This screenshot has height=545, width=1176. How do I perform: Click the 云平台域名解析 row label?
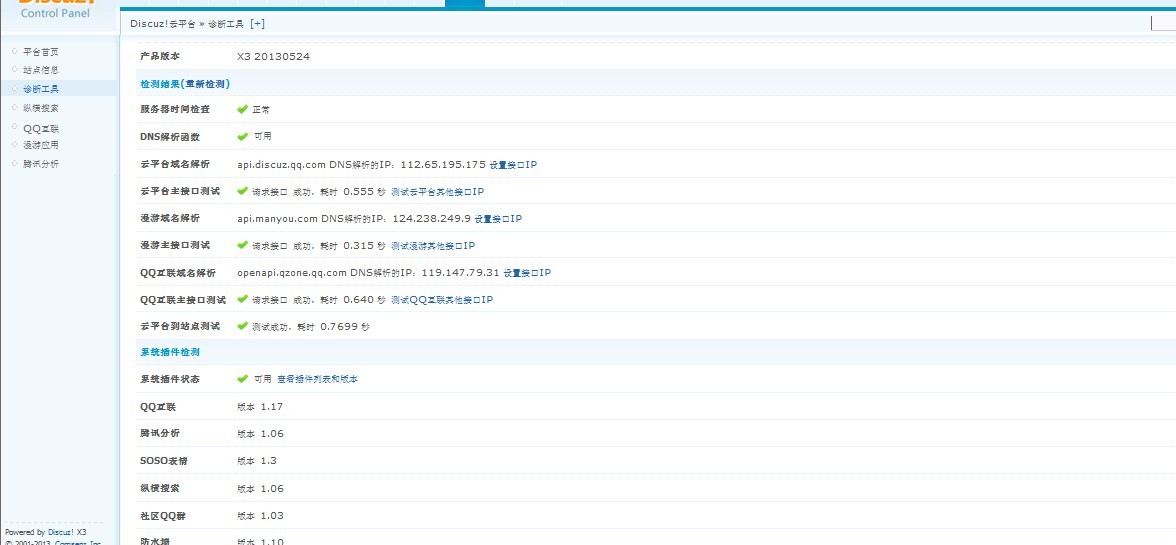point(175,164)
